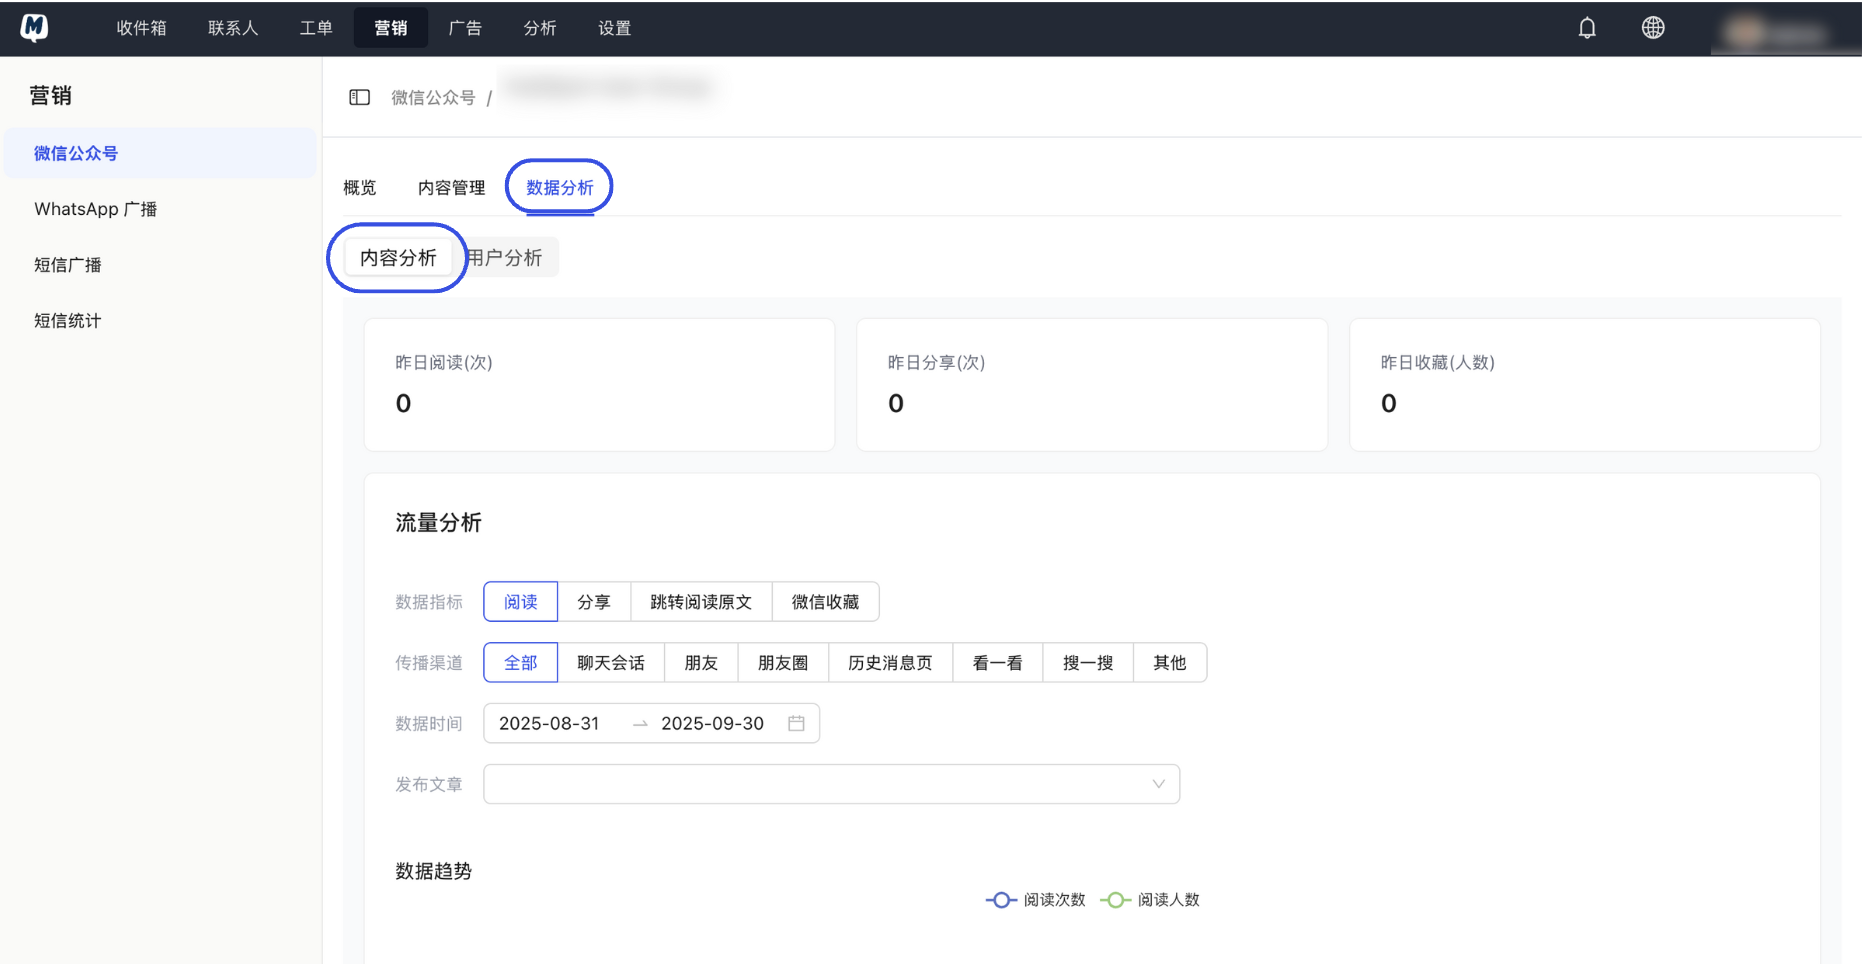1862x964 pixels.
Task: Switch spread channel to 朋友圈
Action: [x=783, y=662]
